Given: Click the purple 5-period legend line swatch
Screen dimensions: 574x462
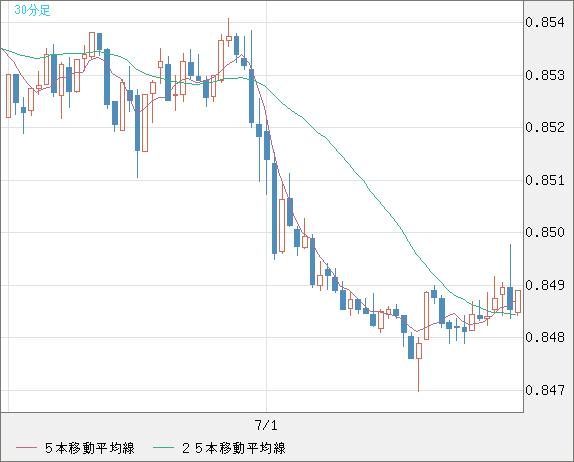Looking at the screenshot, I should pyautogui.click(x=26, y=448).
